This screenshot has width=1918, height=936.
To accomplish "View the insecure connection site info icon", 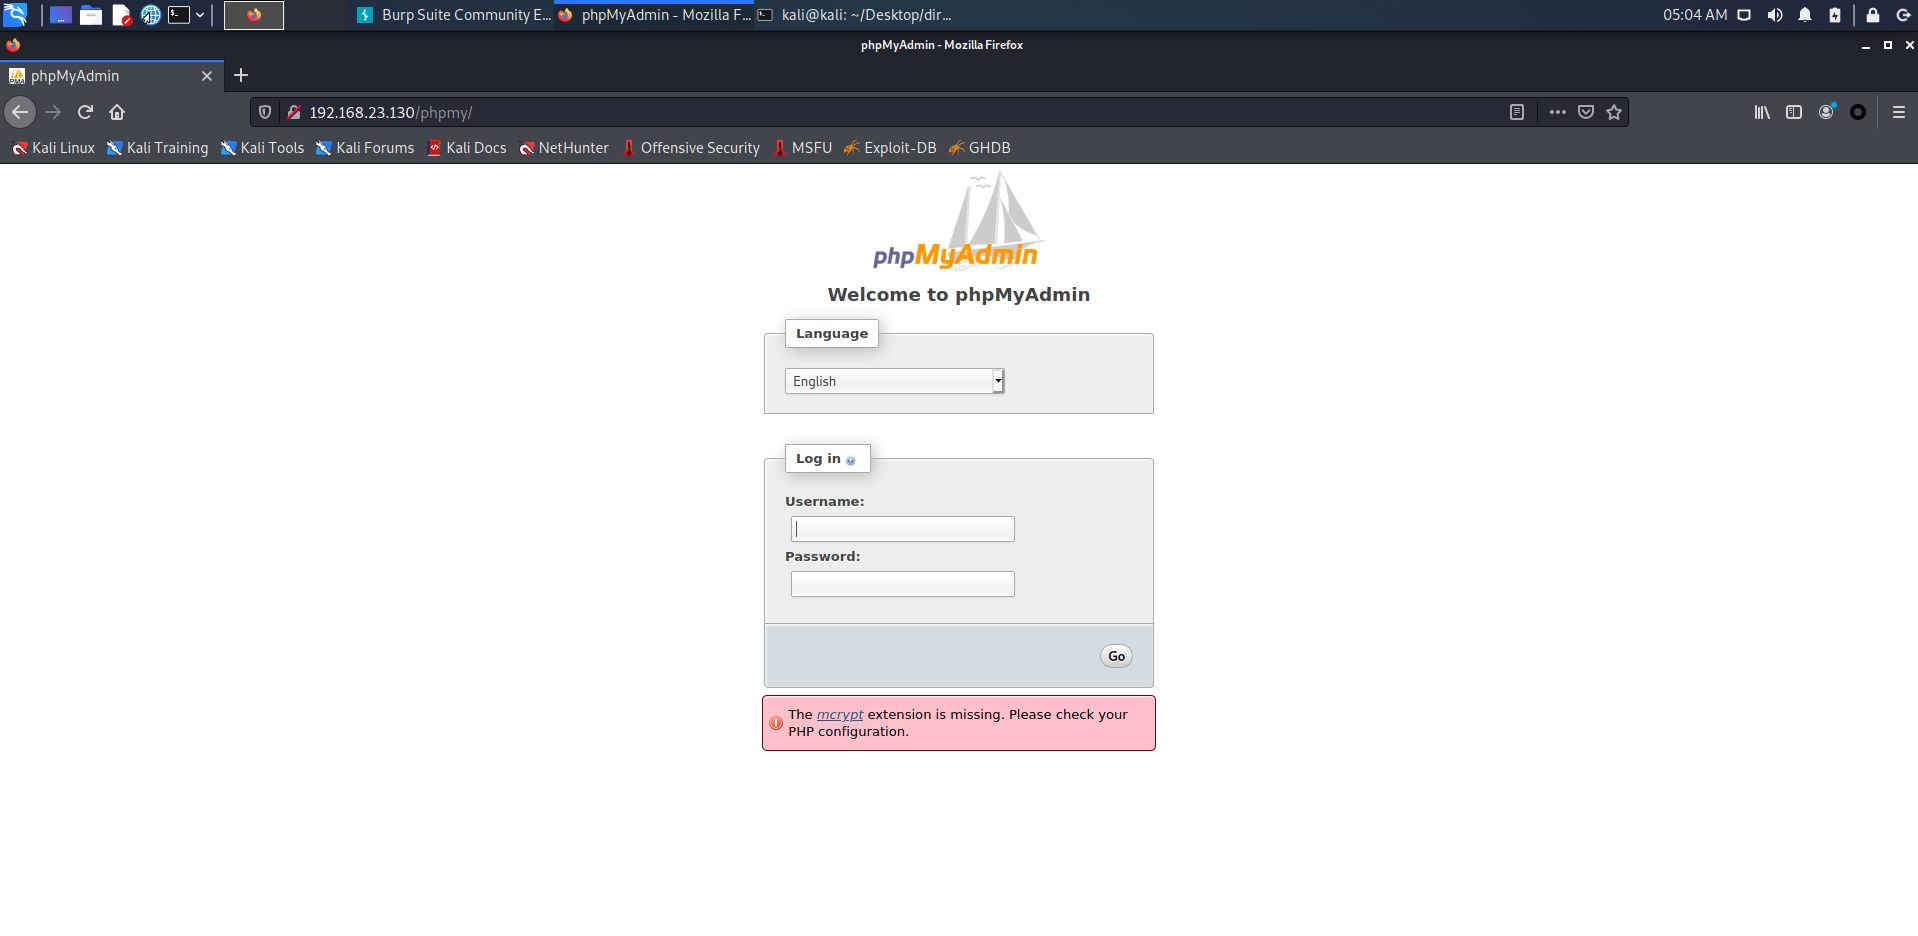I will pos(294,112).
